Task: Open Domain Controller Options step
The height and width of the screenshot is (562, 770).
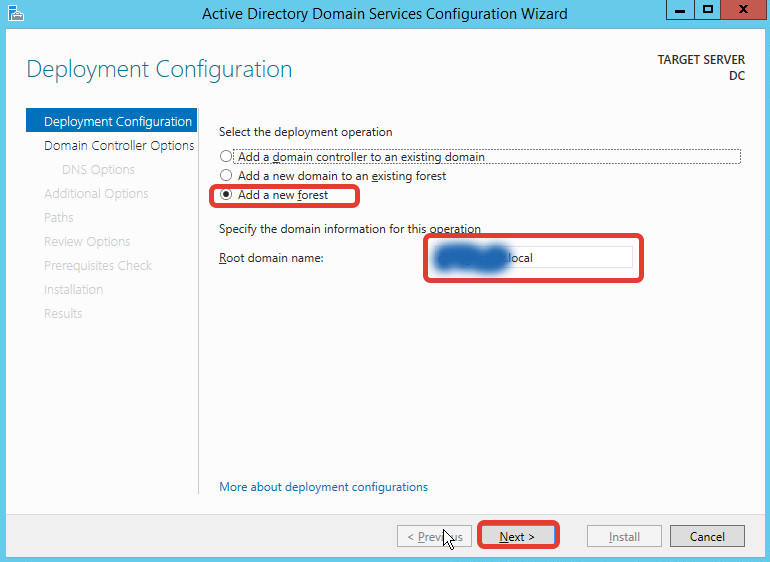Action: [119, 146]
